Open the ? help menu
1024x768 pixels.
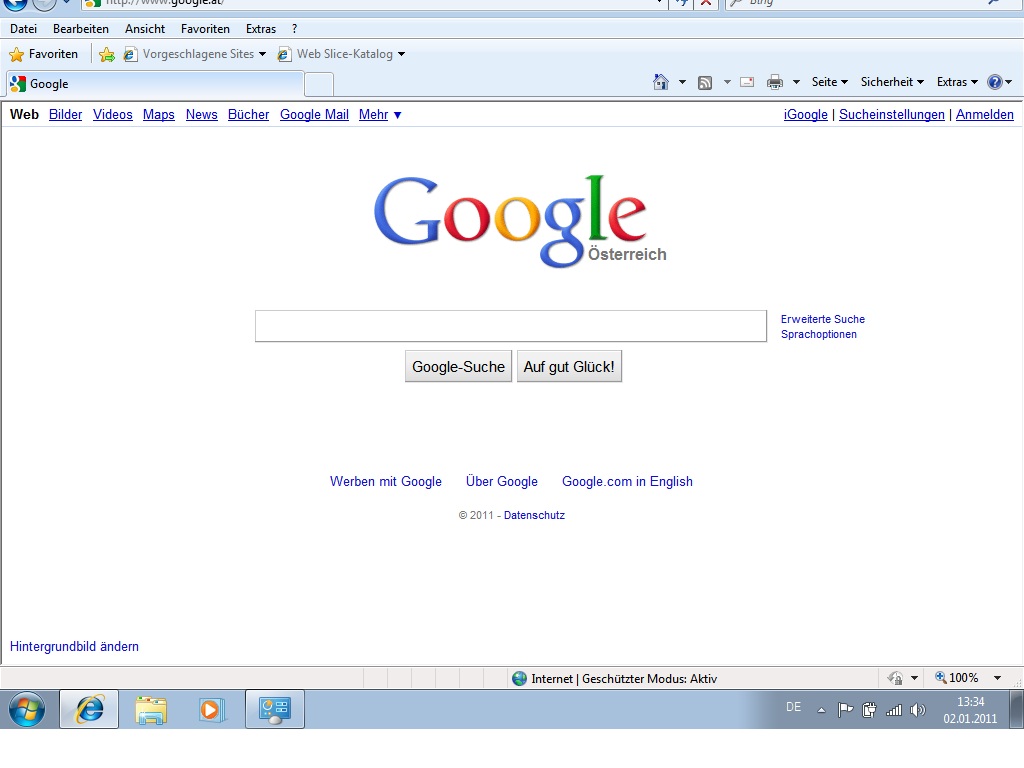click(x=295, y=29)
